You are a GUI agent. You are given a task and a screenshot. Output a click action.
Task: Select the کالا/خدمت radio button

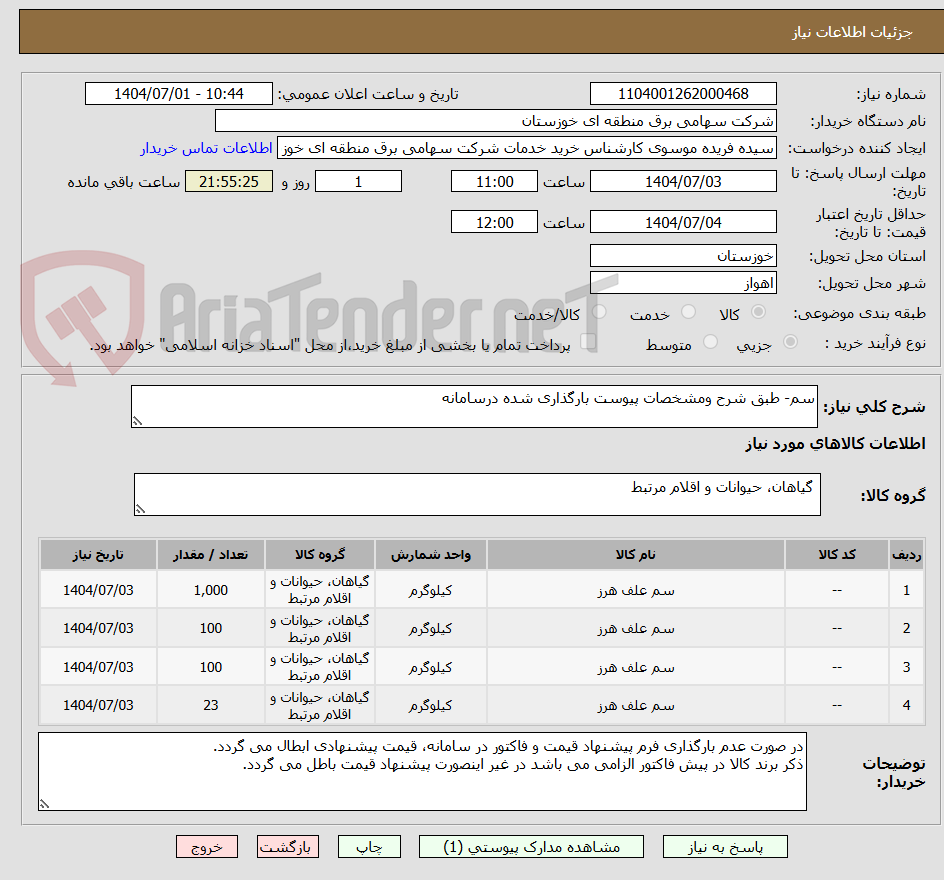(599, 312)
